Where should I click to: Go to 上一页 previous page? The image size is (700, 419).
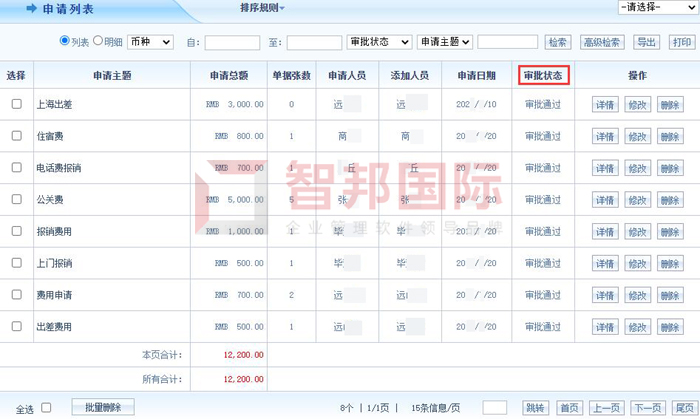(607, 408)
